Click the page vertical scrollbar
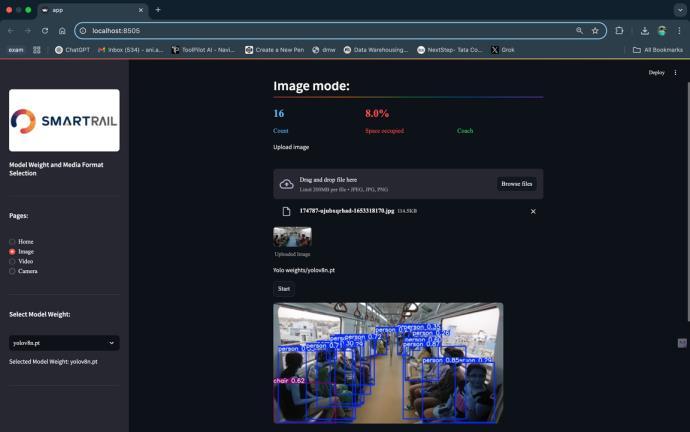 point(687,202)
